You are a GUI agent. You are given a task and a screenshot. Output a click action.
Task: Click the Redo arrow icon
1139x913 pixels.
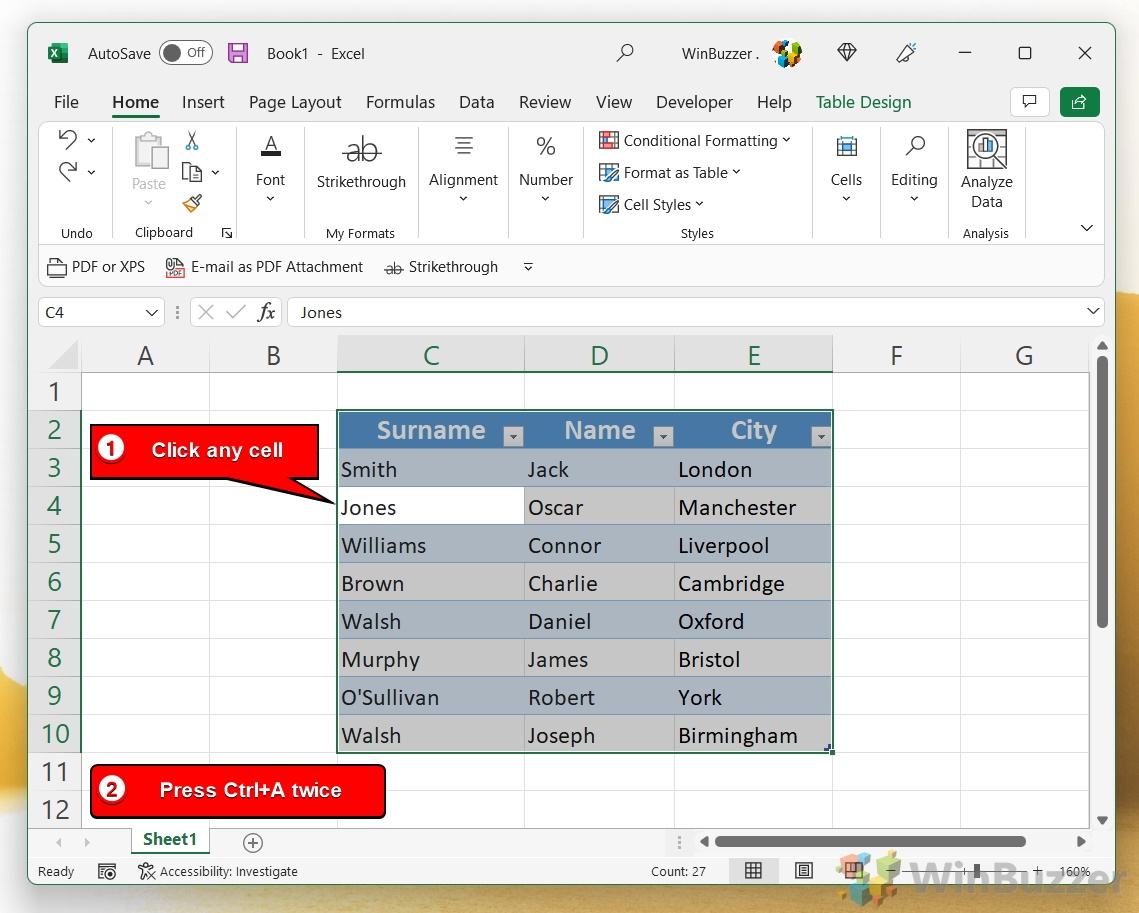pyautogui.click(x=68, y=171)
